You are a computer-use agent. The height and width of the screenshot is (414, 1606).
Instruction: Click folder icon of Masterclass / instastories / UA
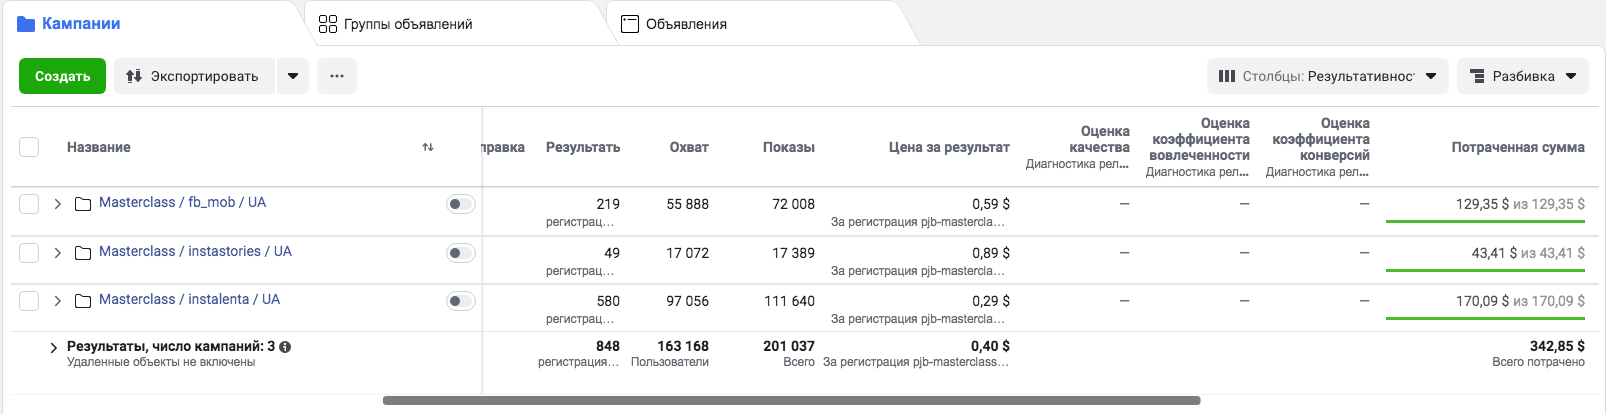point(83,253)
